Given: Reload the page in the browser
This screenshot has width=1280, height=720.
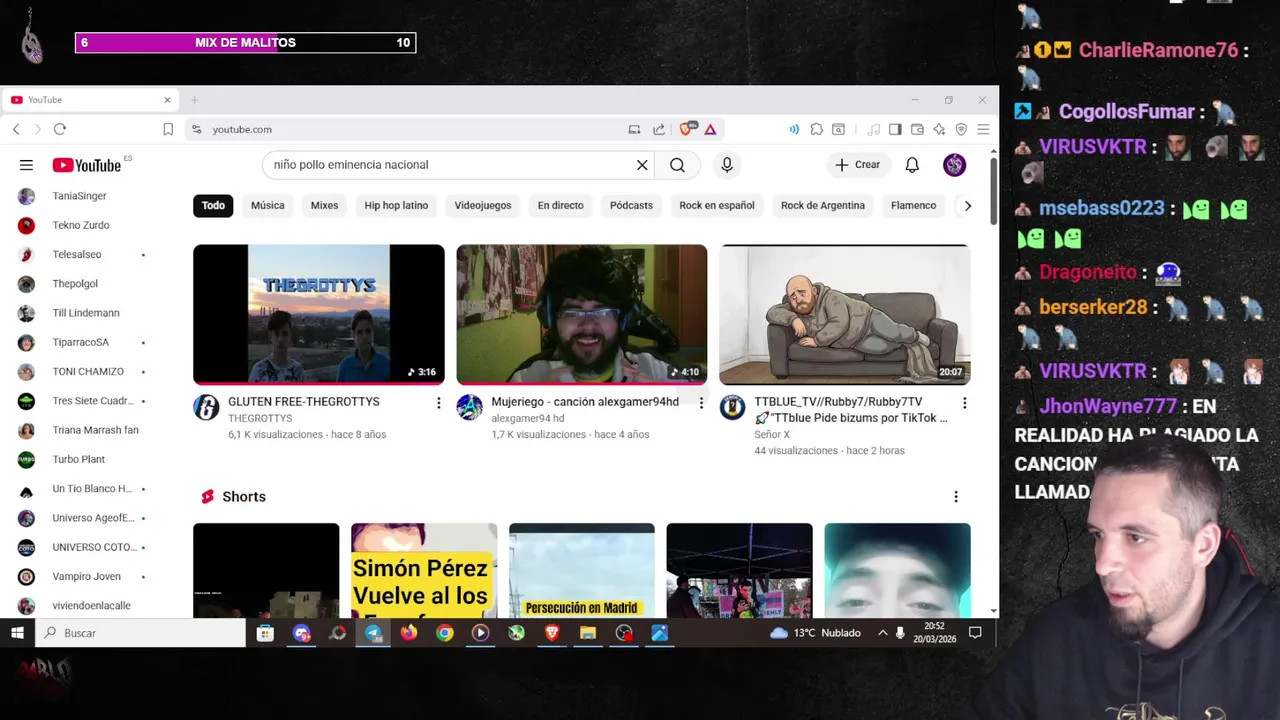Looking at the screenshot, I should point(60,129).
